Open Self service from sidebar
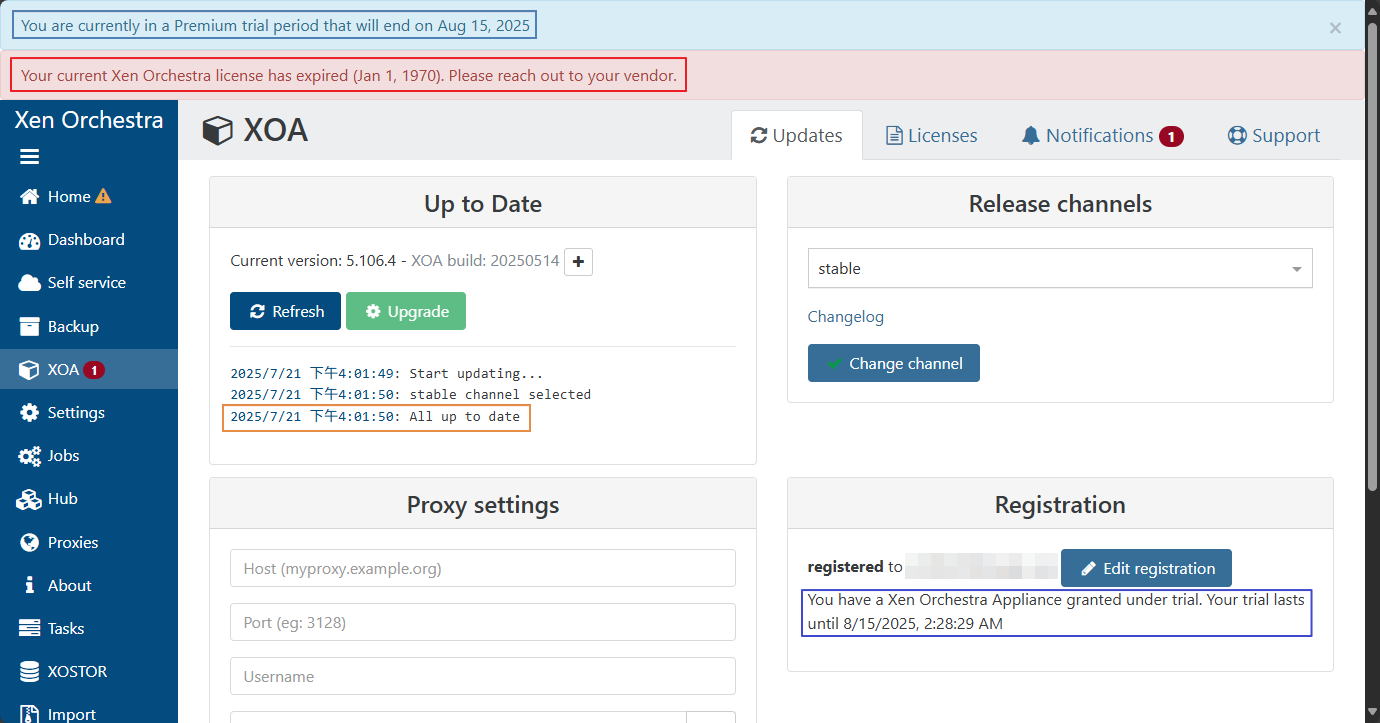 click(x=89, y=283)
